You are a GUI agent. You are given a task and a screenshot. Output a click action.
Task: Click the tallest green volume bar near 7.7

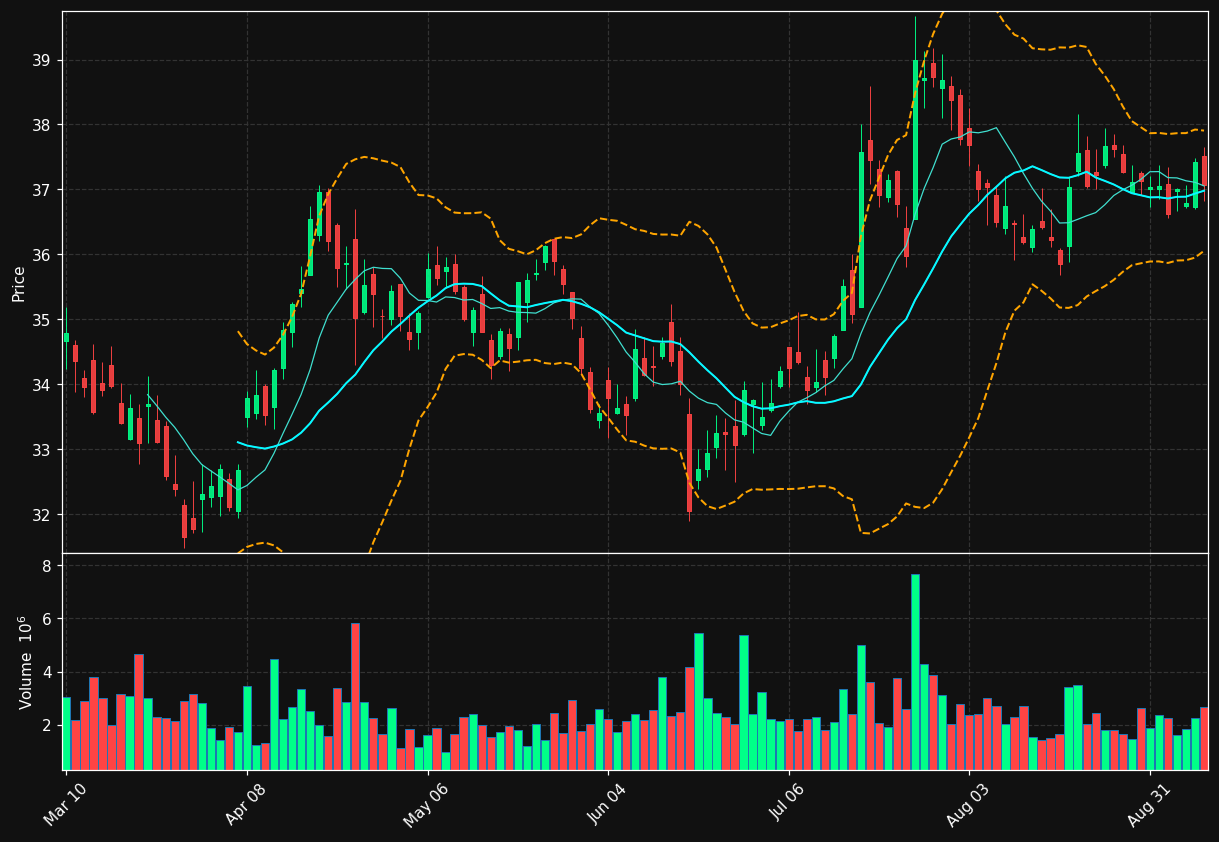[x=915, y=672]
